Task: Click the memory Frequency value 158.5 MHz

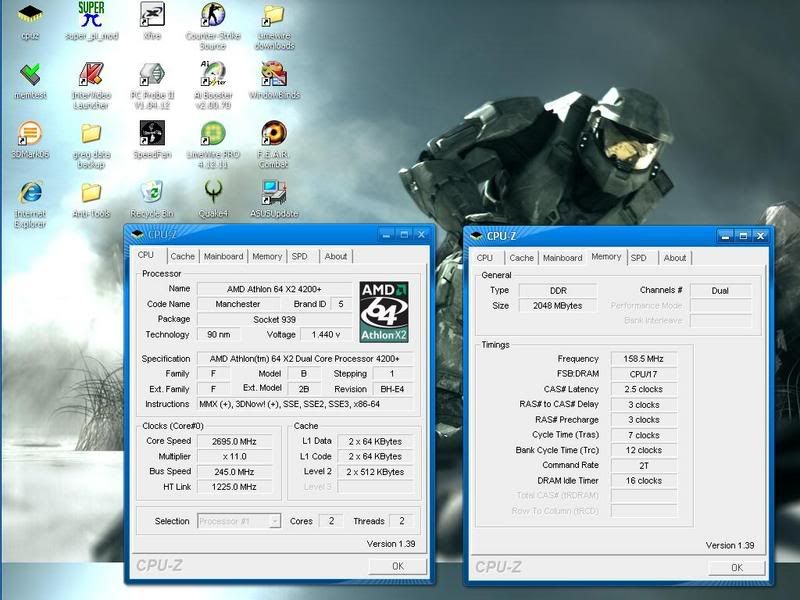Action: click(643, 359)
